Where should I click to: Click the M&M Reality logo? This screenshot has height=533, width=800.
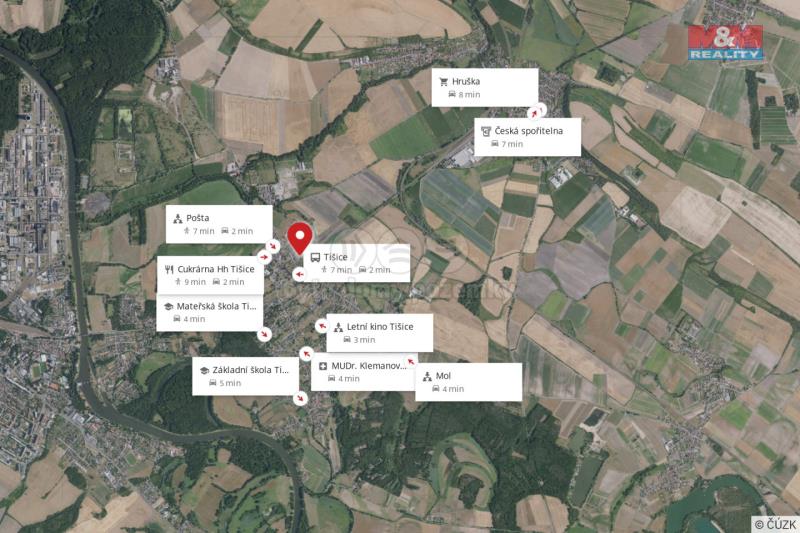point(725,43)
